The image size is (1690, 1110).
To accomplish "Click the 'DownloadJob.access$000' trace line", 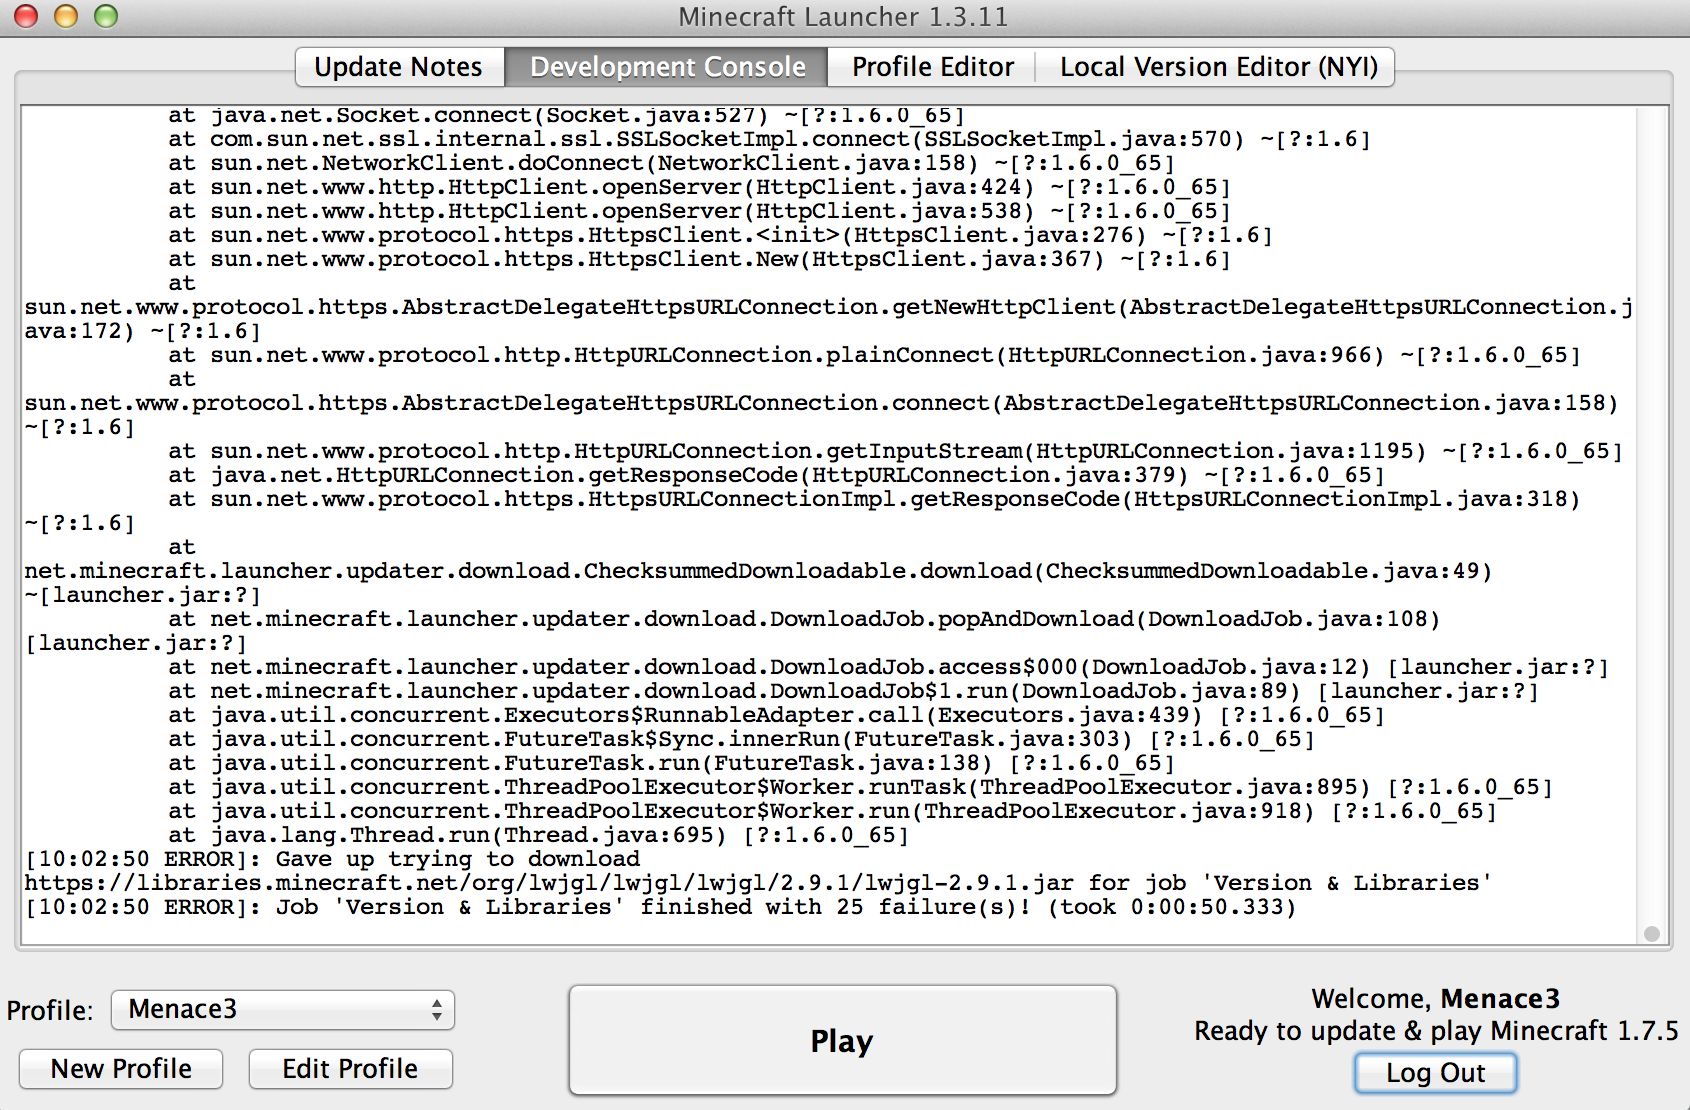I will [888, 667].
